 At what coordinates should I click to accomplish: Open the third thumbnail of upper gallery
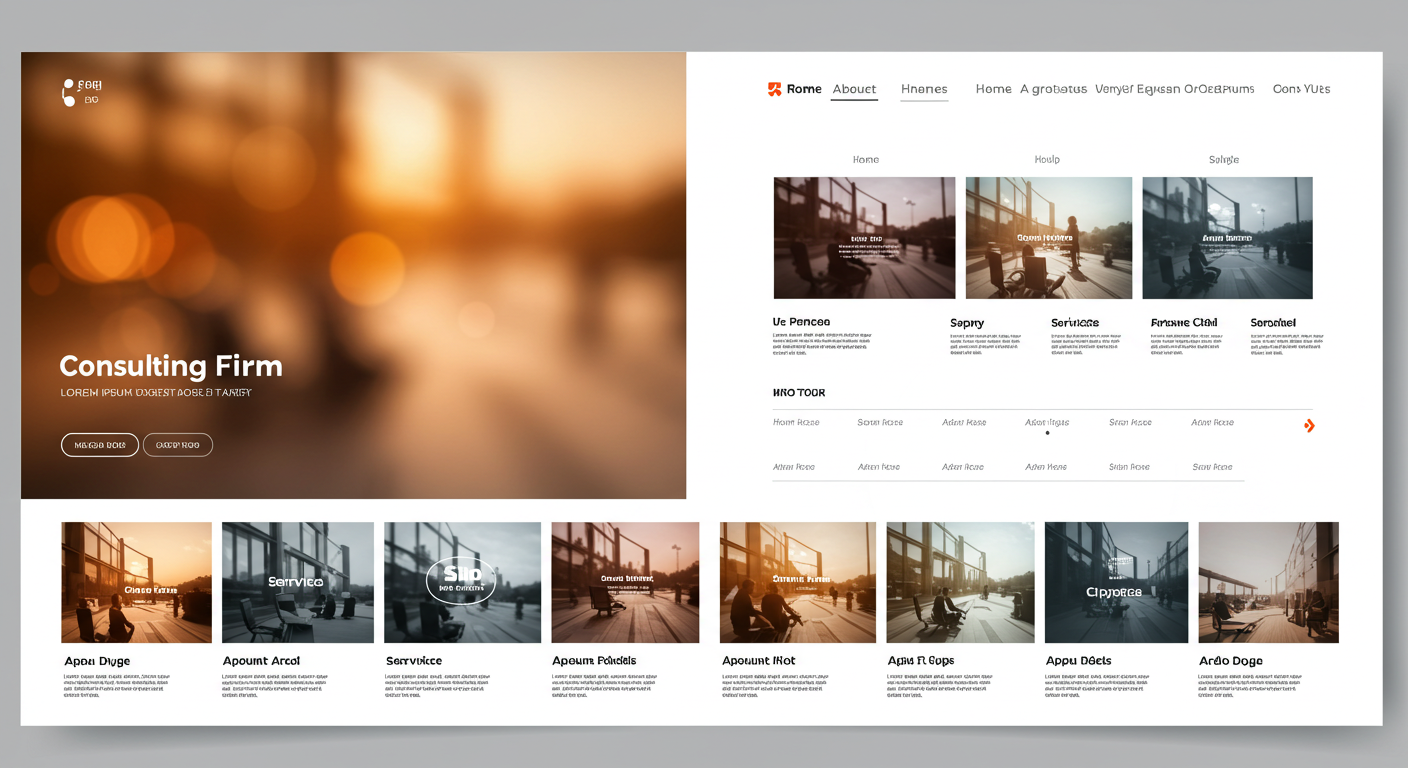pos(1227,238)
